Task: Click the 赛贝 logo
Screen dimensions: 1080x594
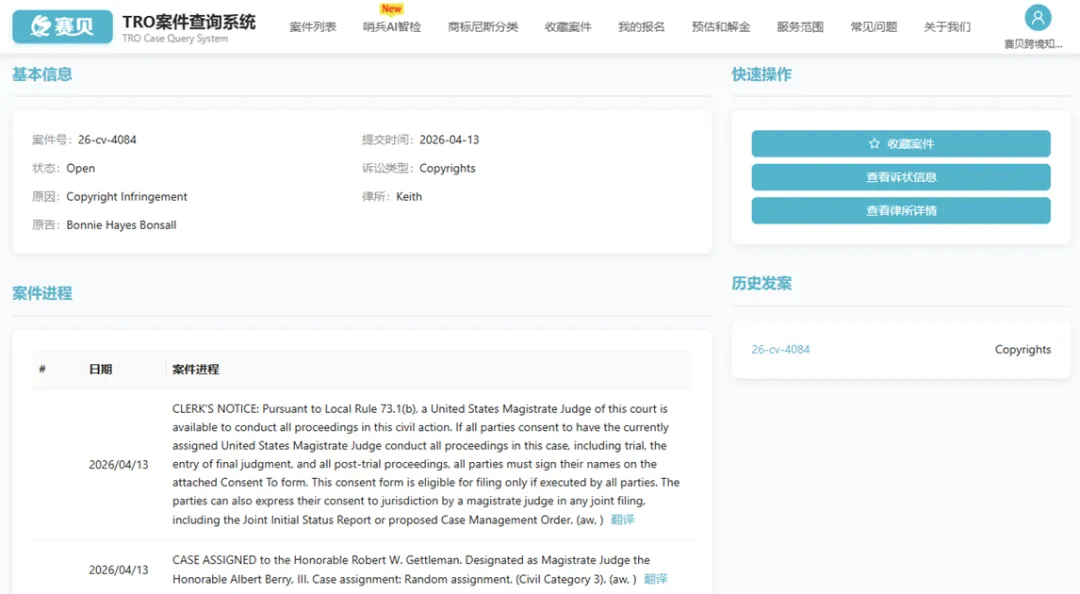Action: (x=62, y=26)
